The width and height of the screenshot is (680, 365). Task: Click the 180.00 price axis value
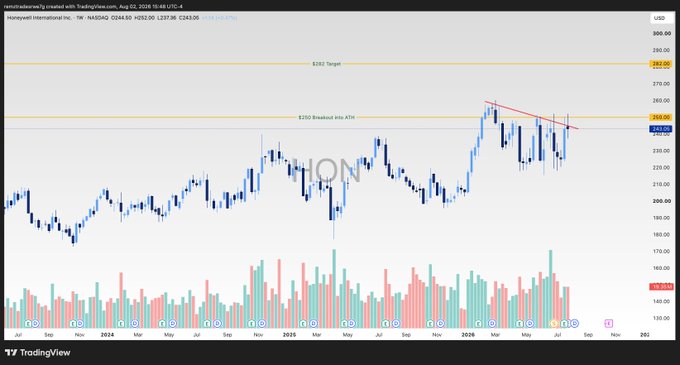pos(662,235)
